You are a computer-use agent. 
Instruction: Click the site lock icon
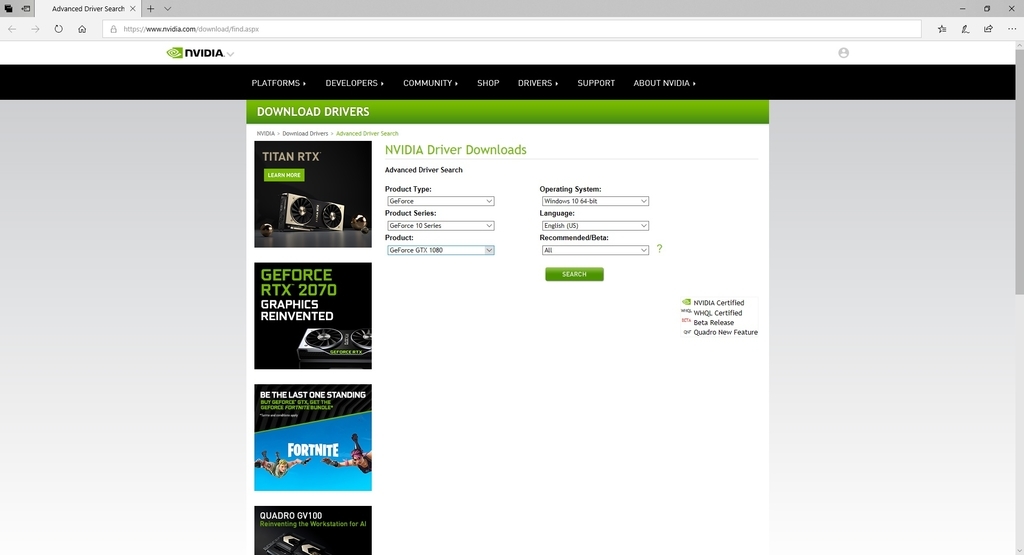tap(114, 29)
